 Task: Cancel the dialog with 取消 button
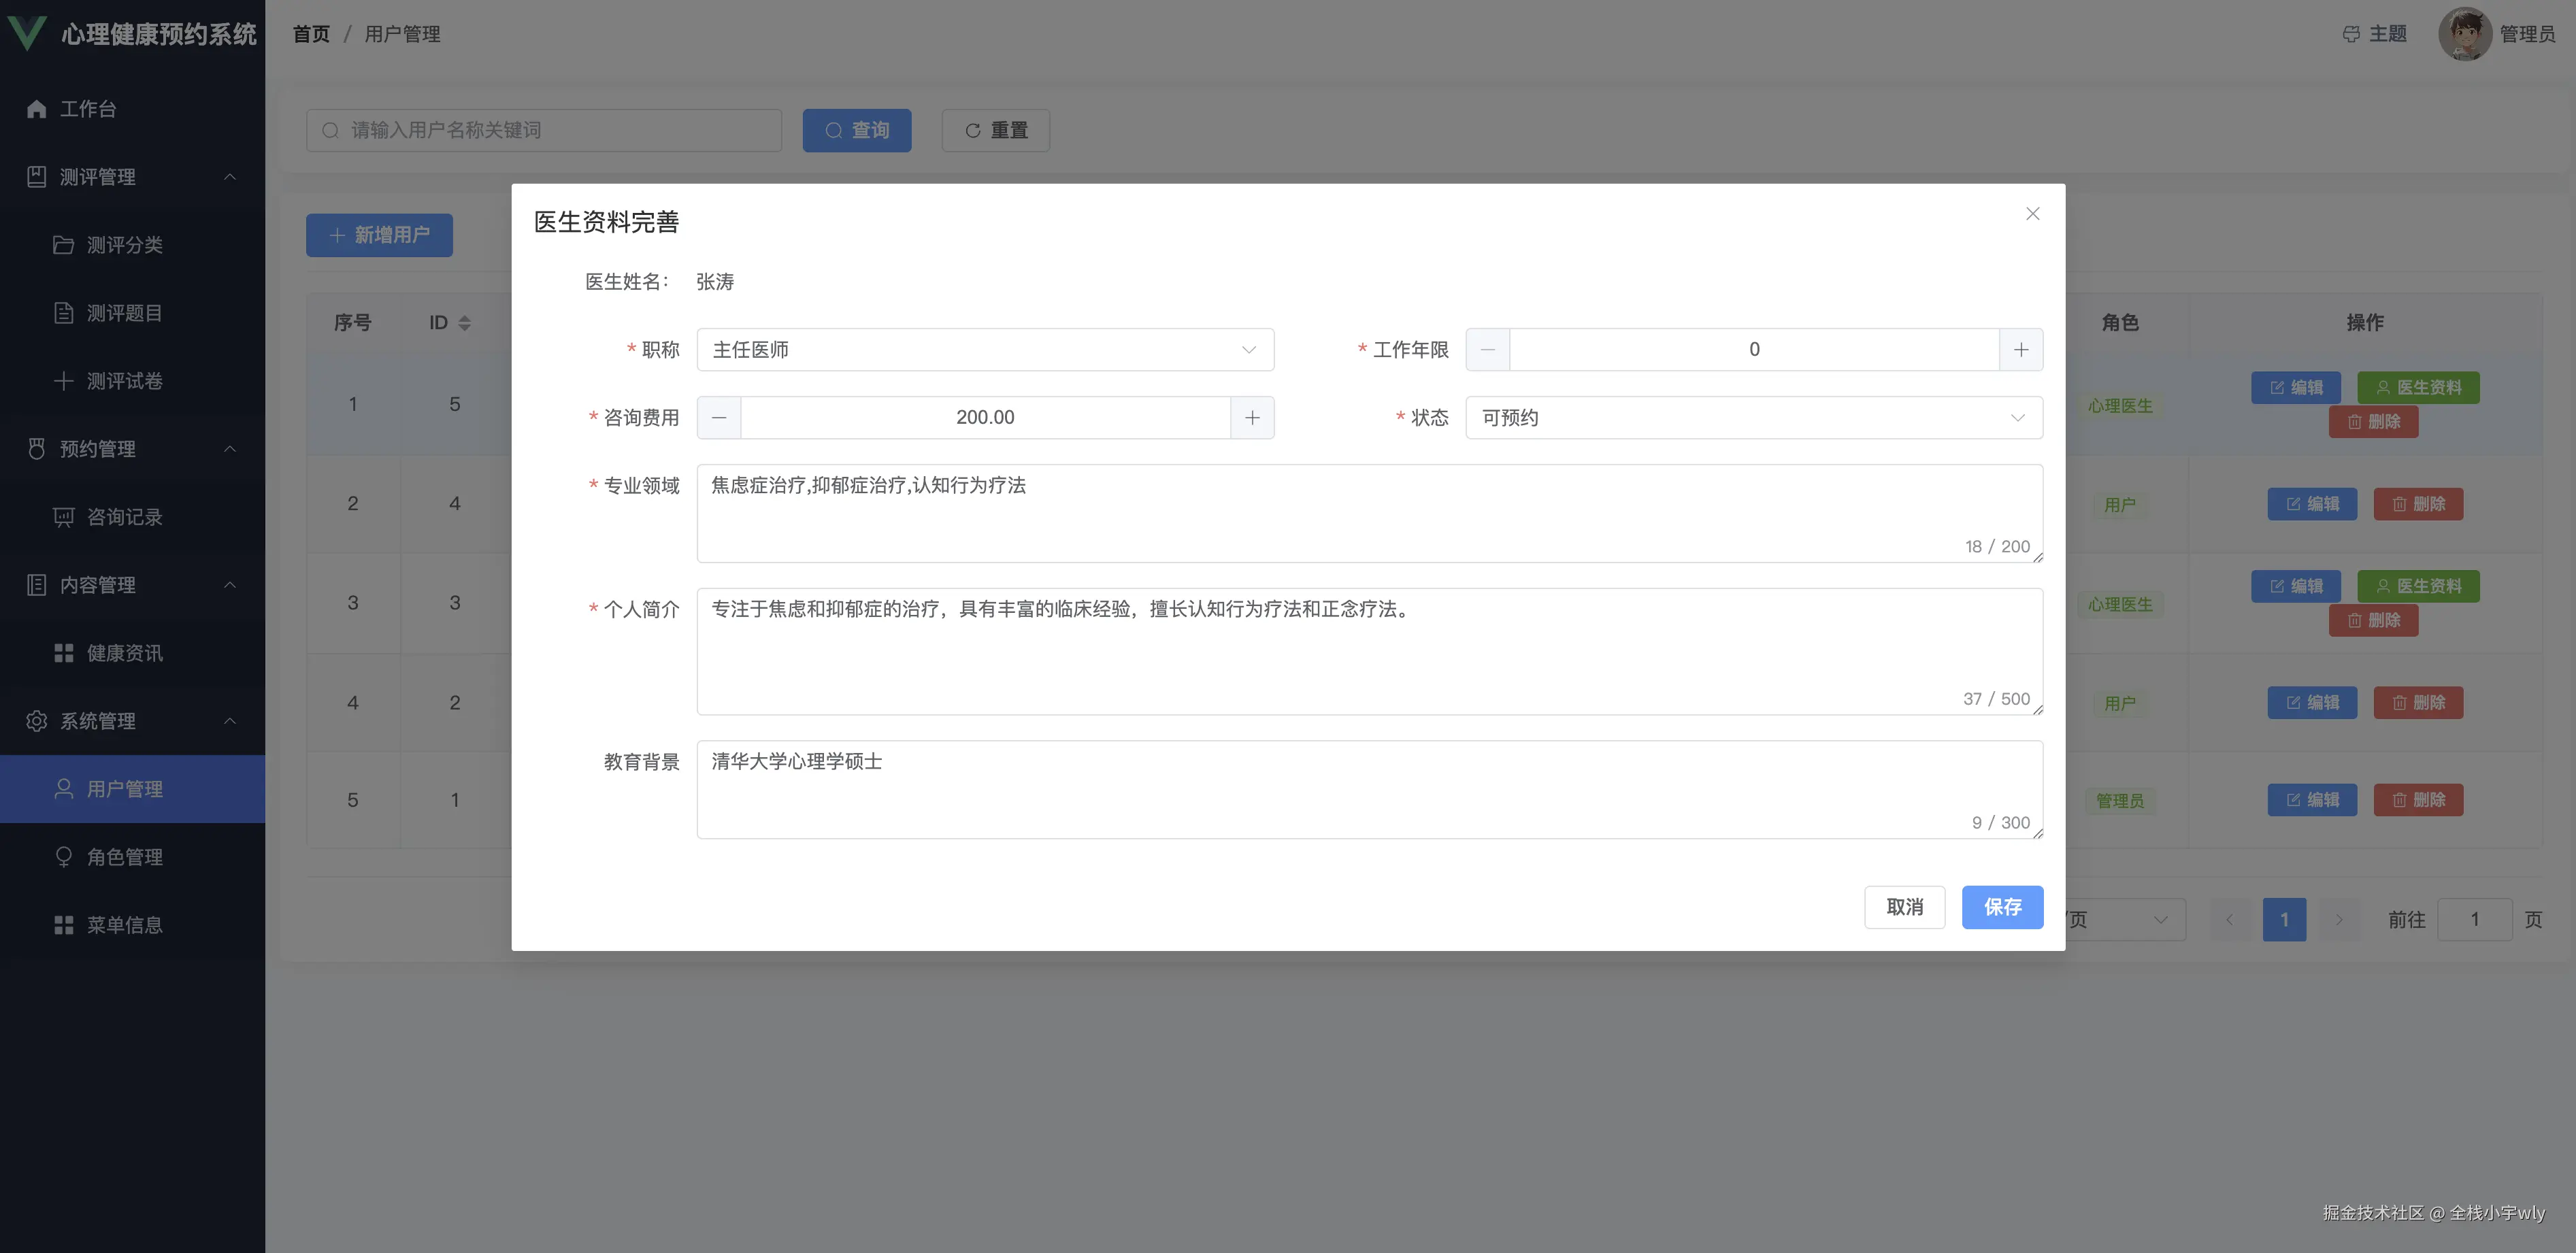coord(1904,907)
